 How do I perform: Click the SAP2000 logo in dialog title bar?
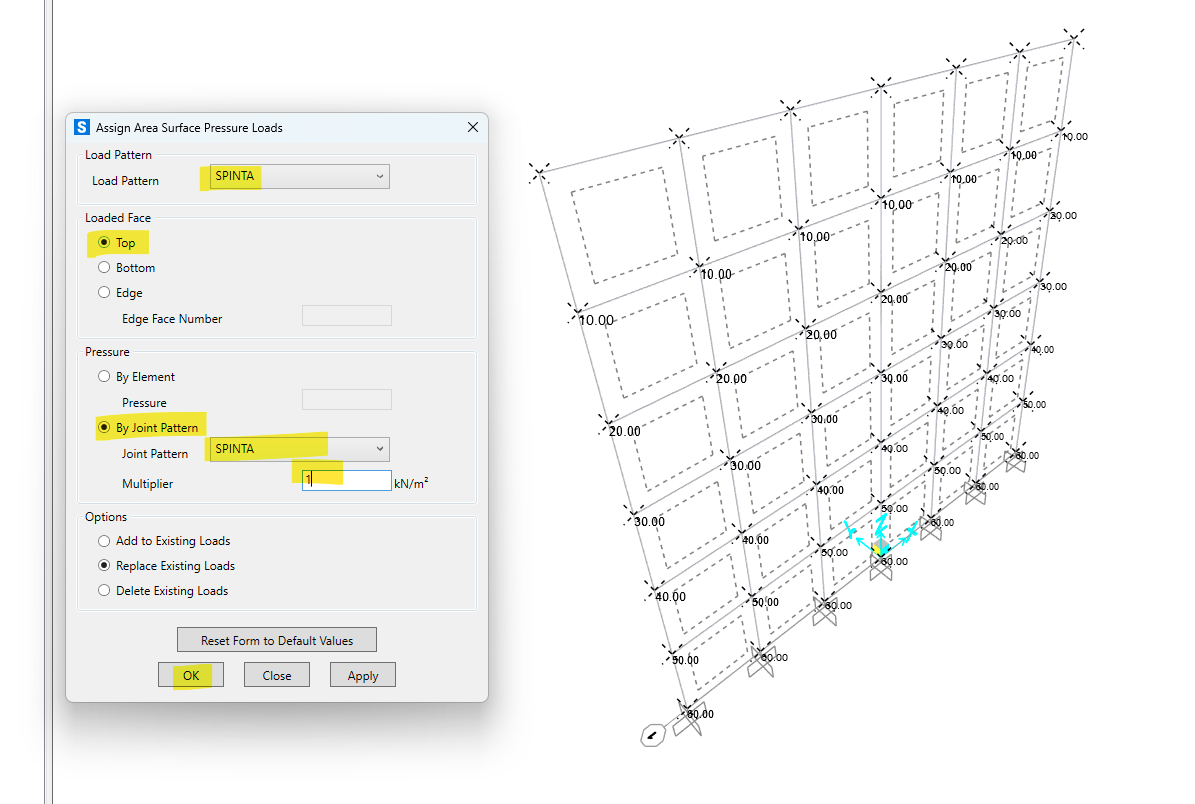coord(82,128)
